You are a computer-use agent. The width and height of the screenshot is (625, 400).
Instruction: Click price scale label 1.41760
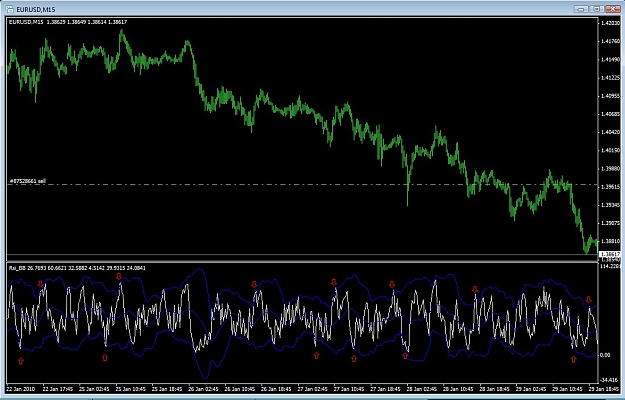(x=610, y=41)
